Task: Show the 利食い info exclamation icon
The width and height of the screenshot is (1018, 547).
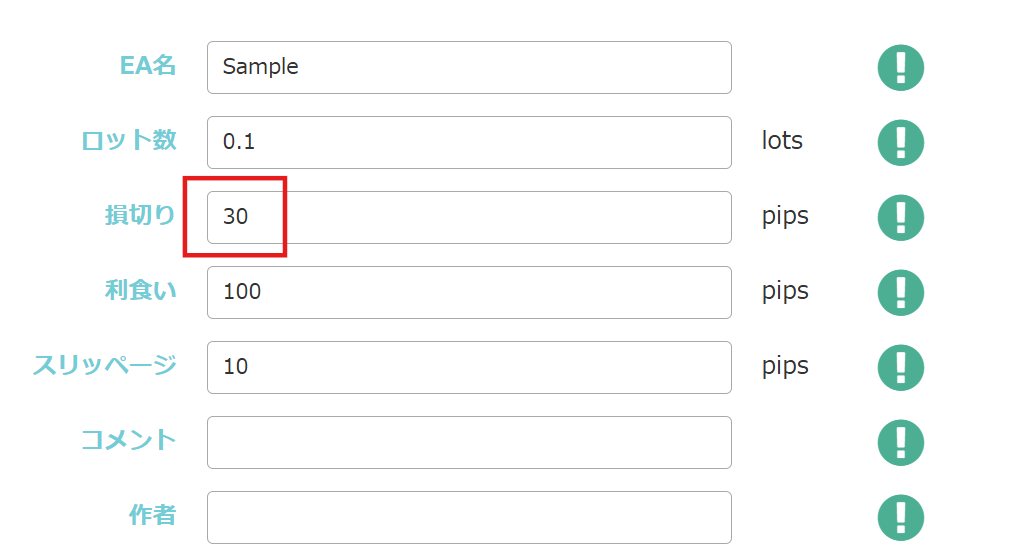Action: 900,292
